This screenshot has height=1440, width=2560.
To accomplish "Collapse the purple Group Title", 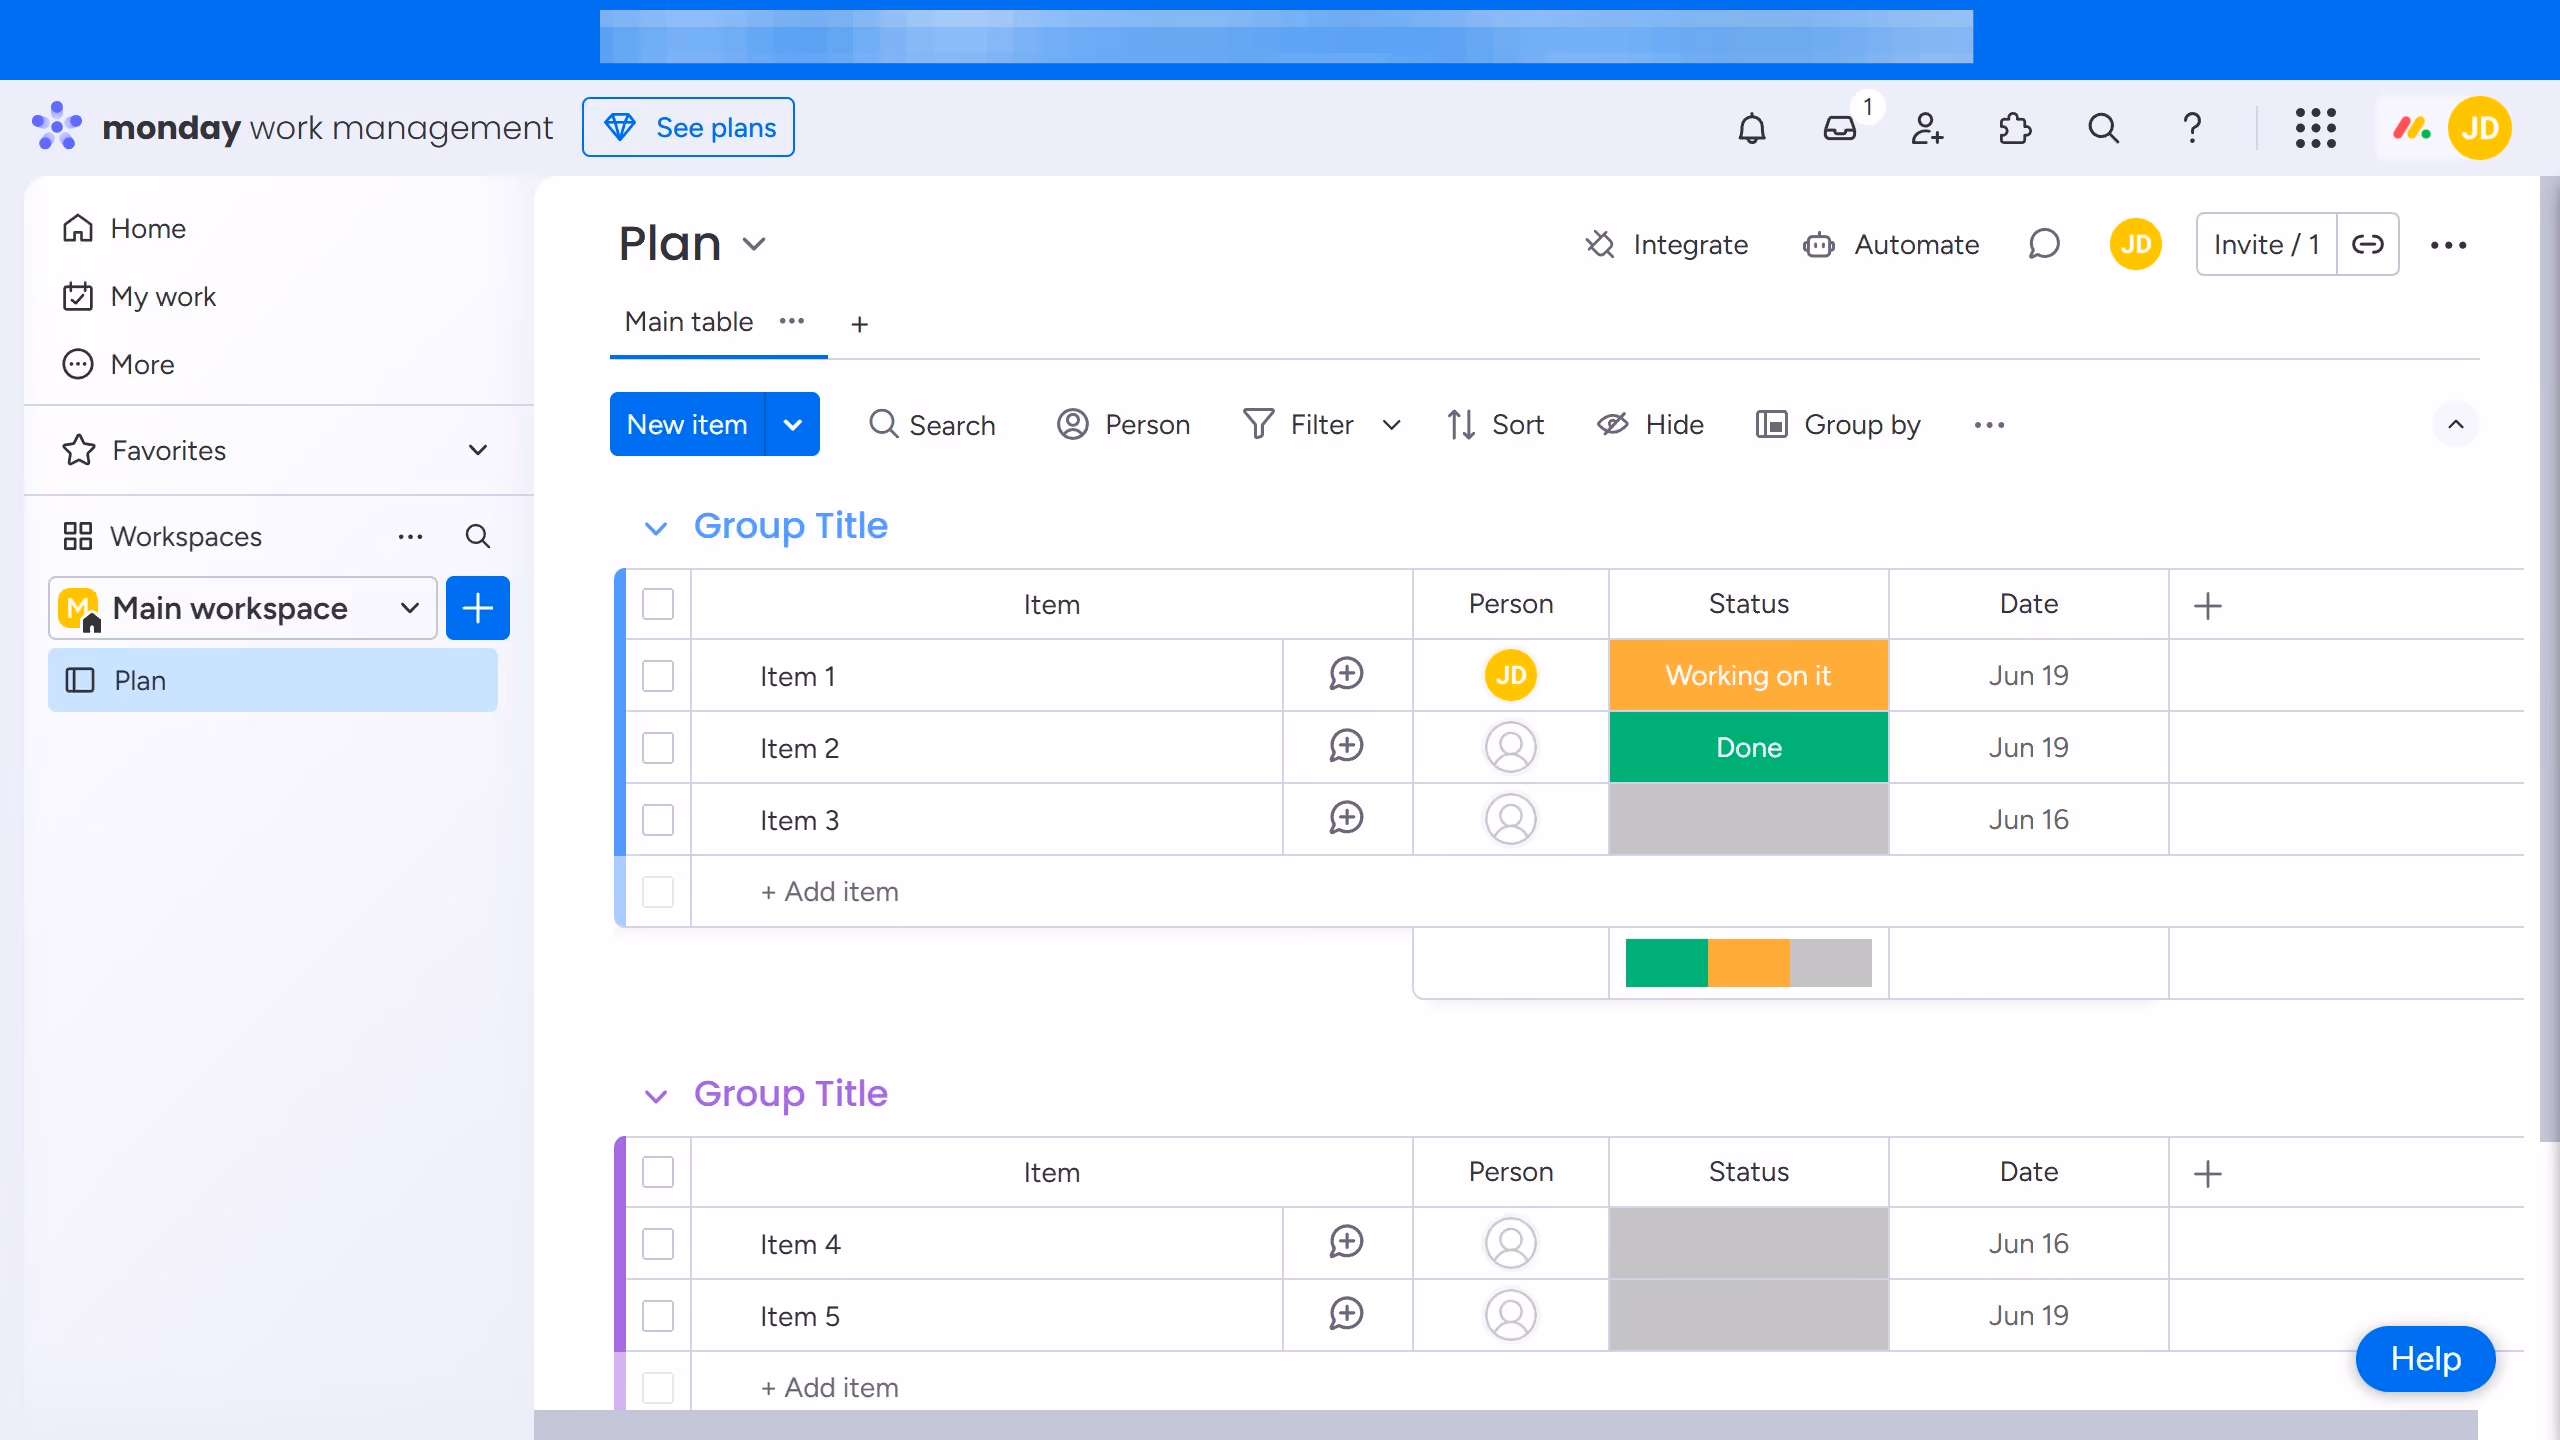I will coord(656,1096).
